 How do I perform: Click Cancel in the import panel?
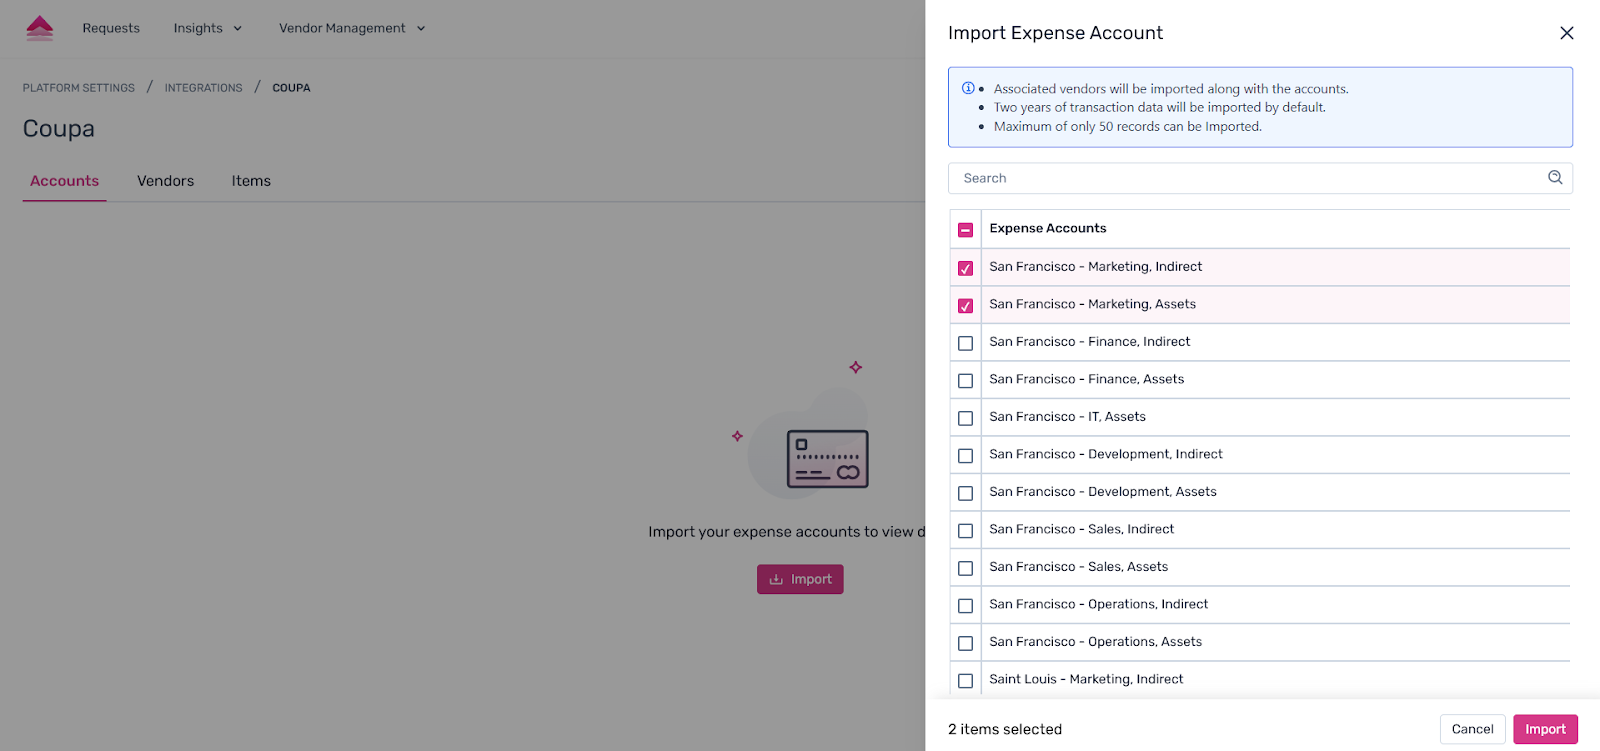(1472, 729)
